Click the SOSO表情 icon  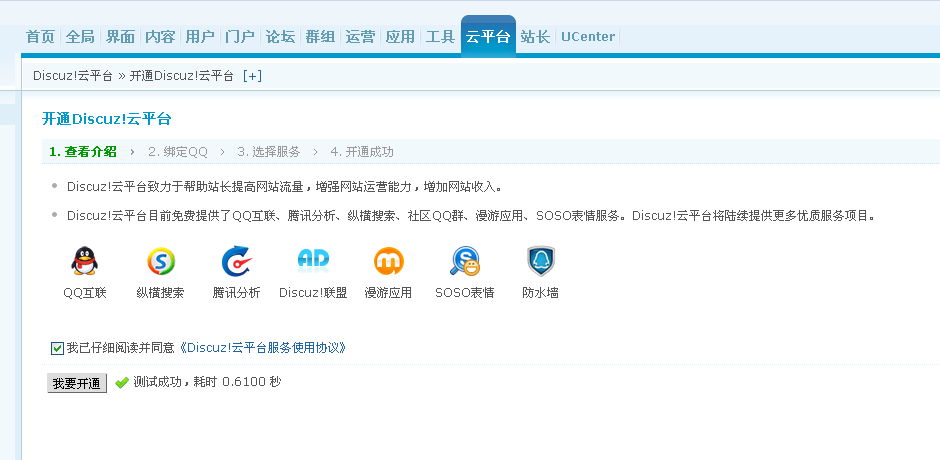[465, 261]
